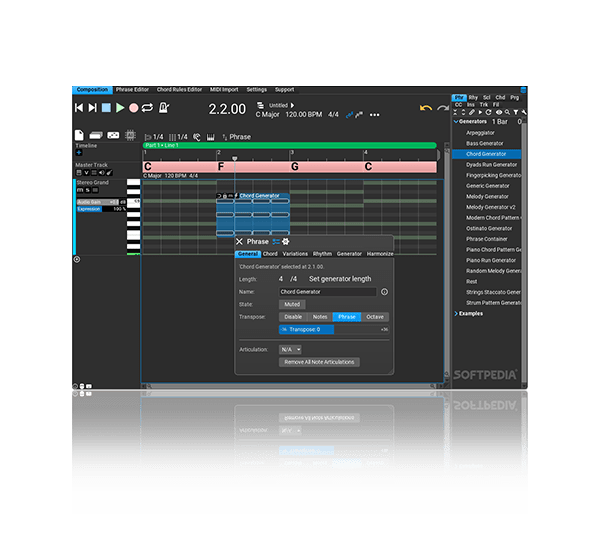Click the stacked list icon beside Untitled
Viewport: 600px width, 543px height.
click(261, 105)
